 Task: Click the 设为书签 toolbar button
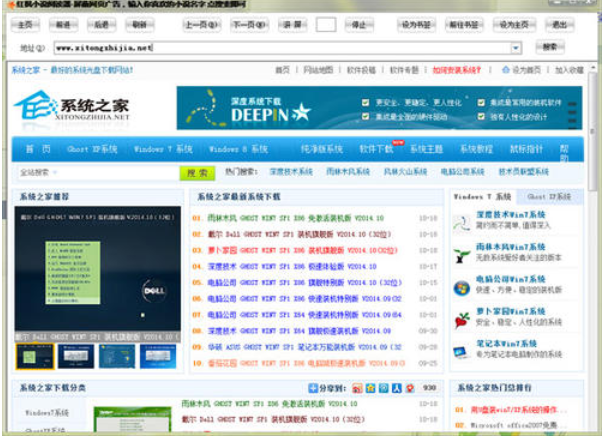pos(416,25)
